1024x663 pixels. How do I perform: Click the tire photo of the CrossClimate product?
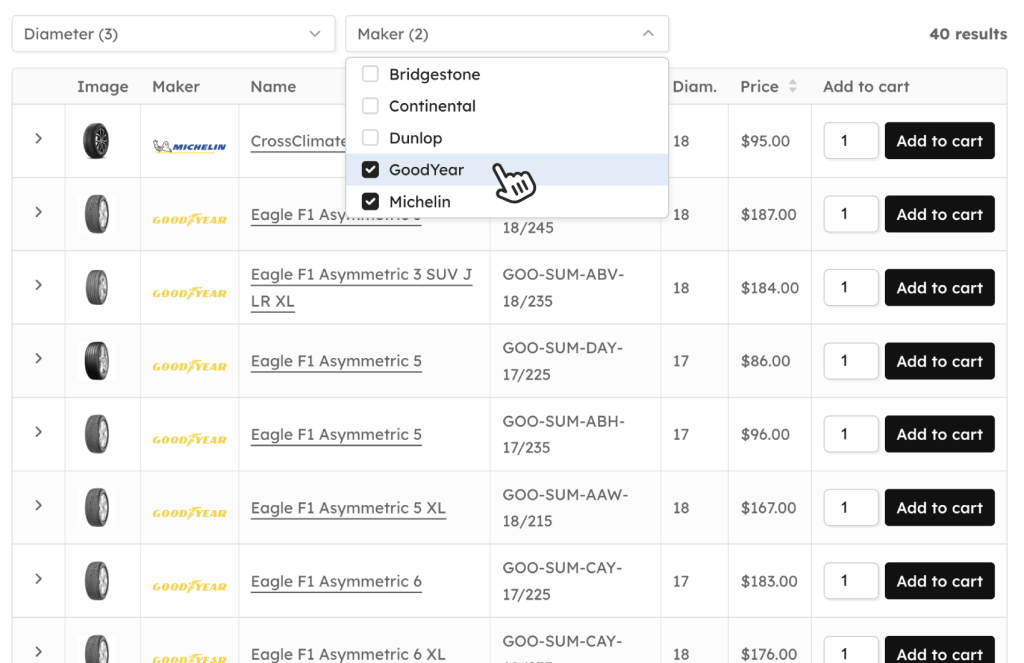tap(97, 140)
